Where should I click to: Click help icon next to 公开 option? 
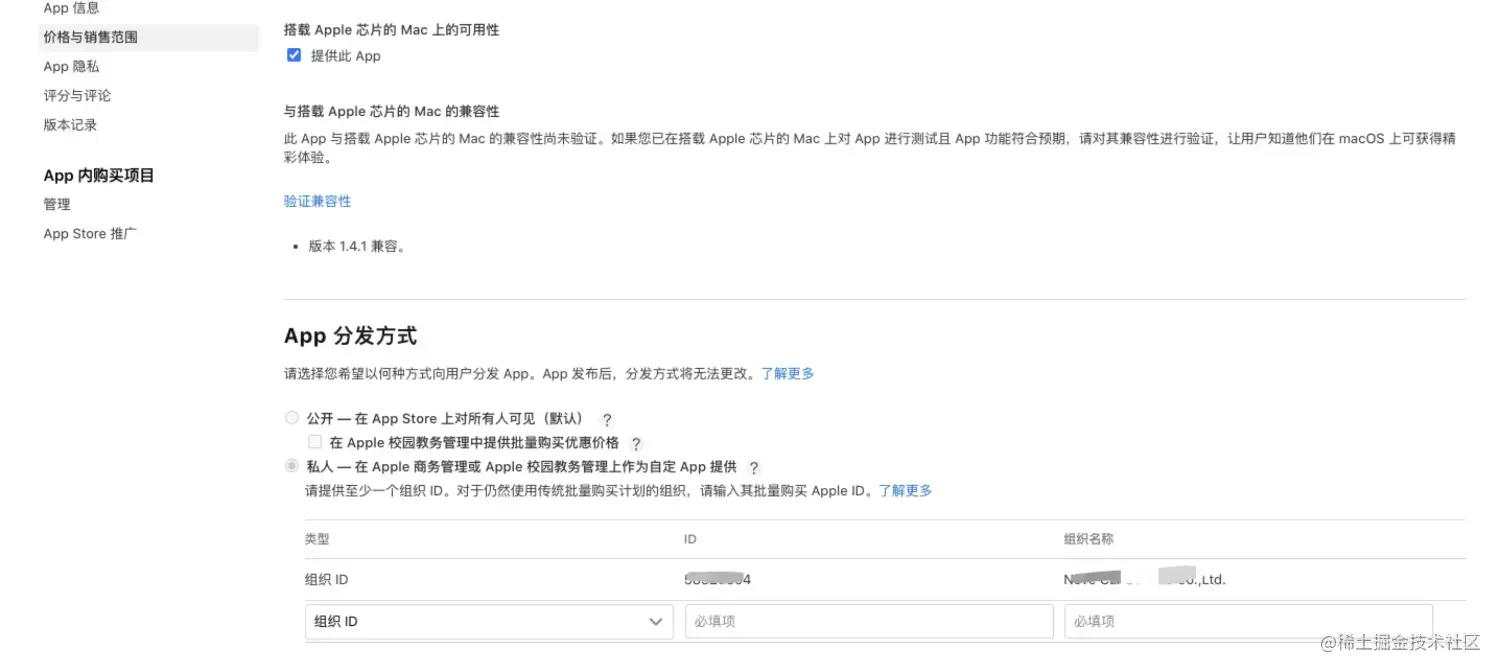pos(606,420)
